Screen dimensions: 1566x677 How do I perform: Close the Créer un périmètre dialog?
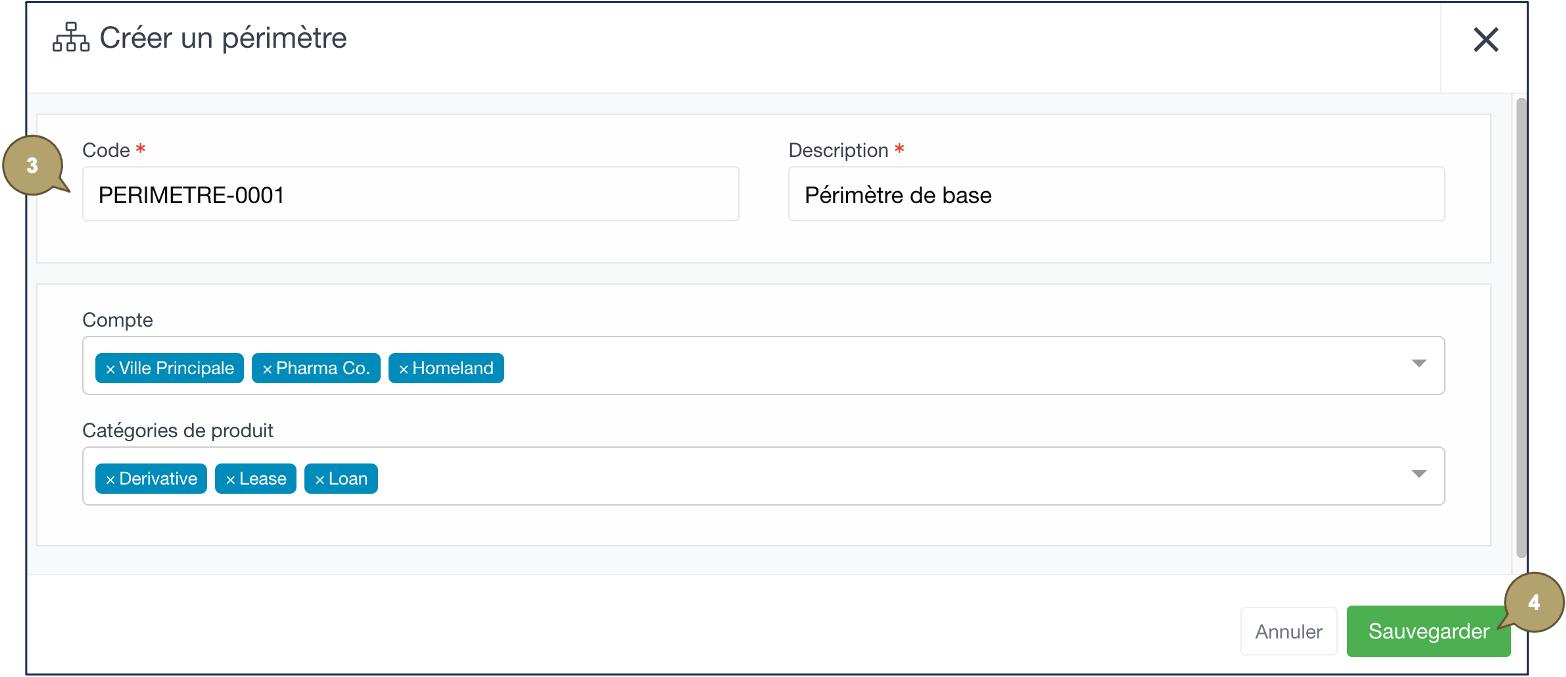point(1485,40)
